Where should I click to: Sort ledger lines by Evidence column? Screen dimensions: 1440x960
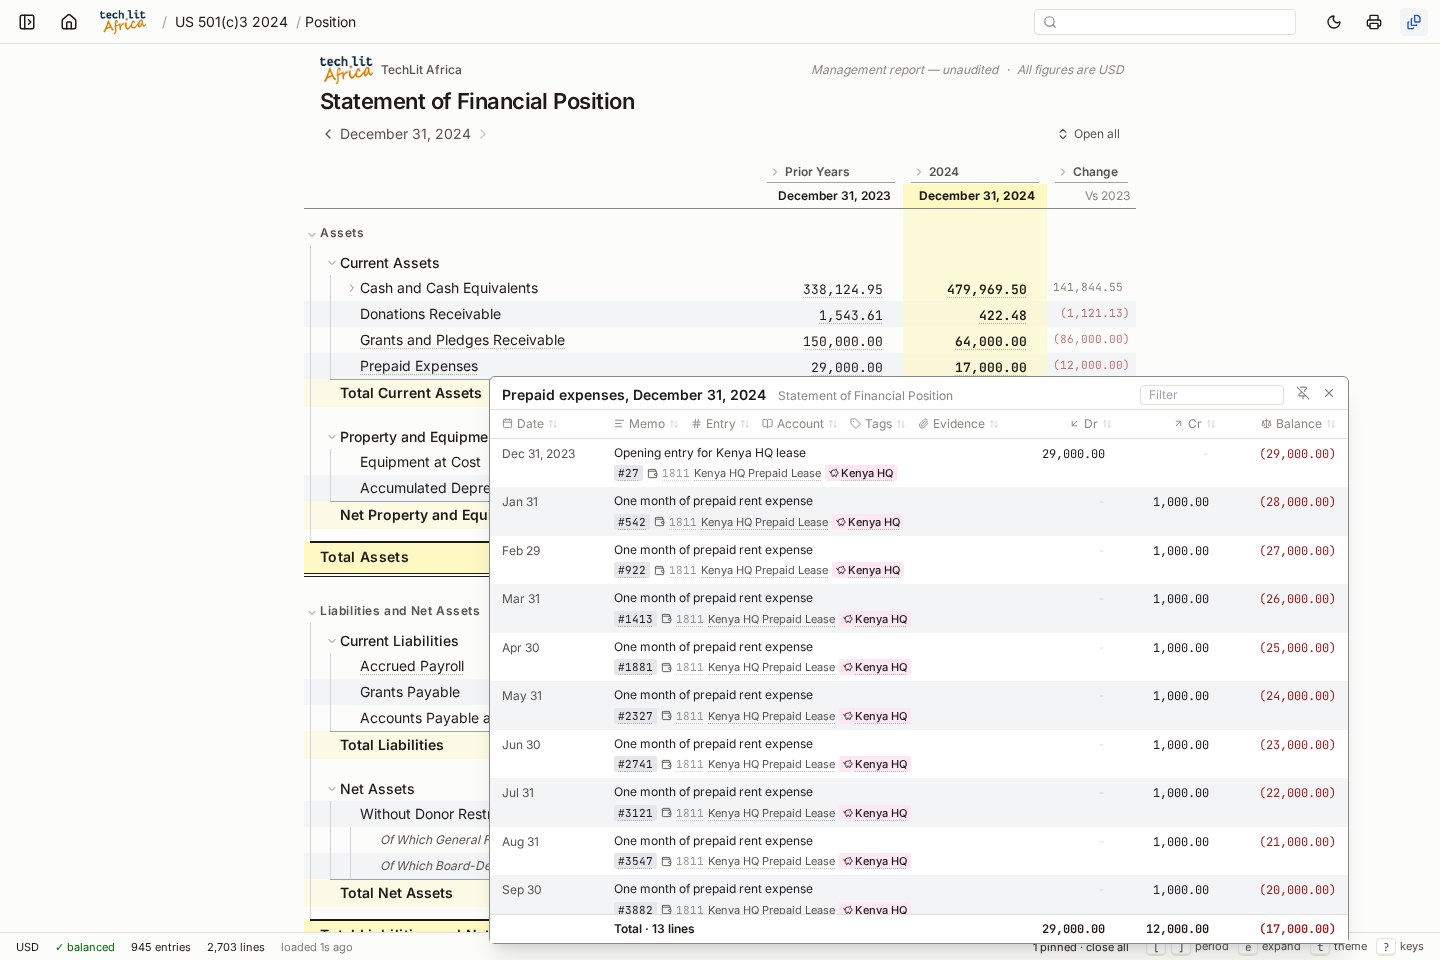958,424
